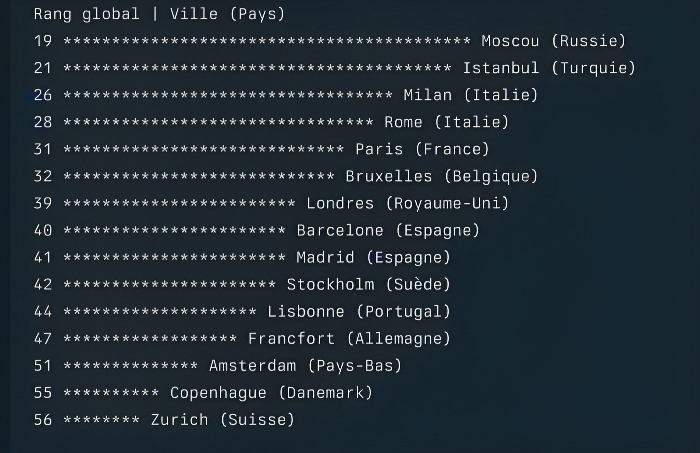Click on Bruxelles (Belgique) entry
Screen dimensions: 700x453
441,176
